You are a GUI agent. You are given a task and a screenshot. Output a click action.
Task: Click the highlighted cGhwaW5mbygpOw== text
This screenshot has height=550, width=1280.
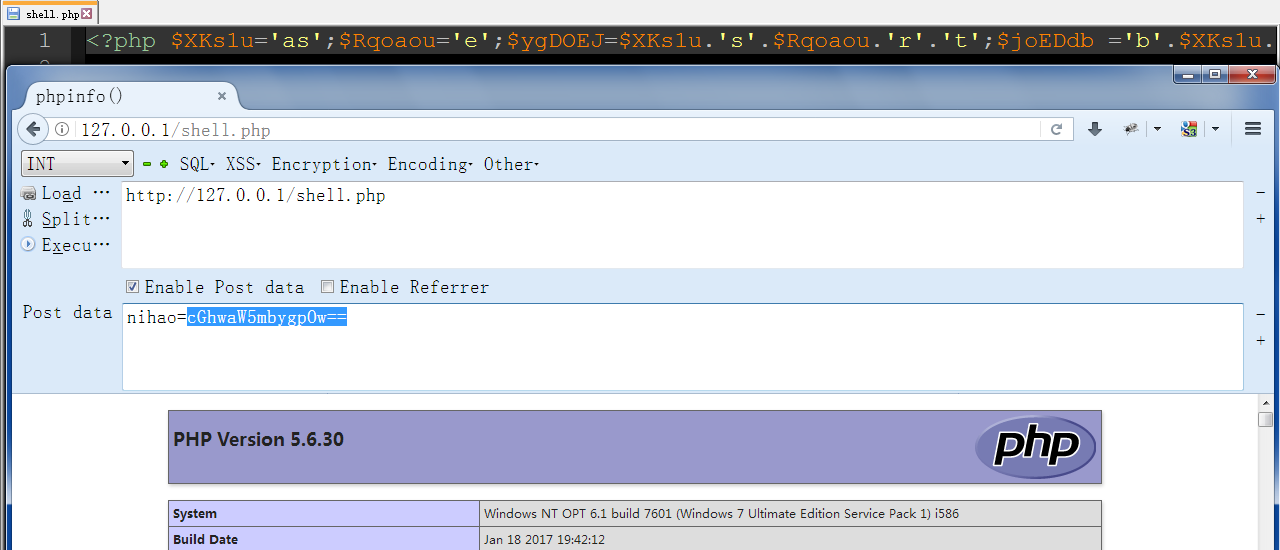click(x=267, y=318)
